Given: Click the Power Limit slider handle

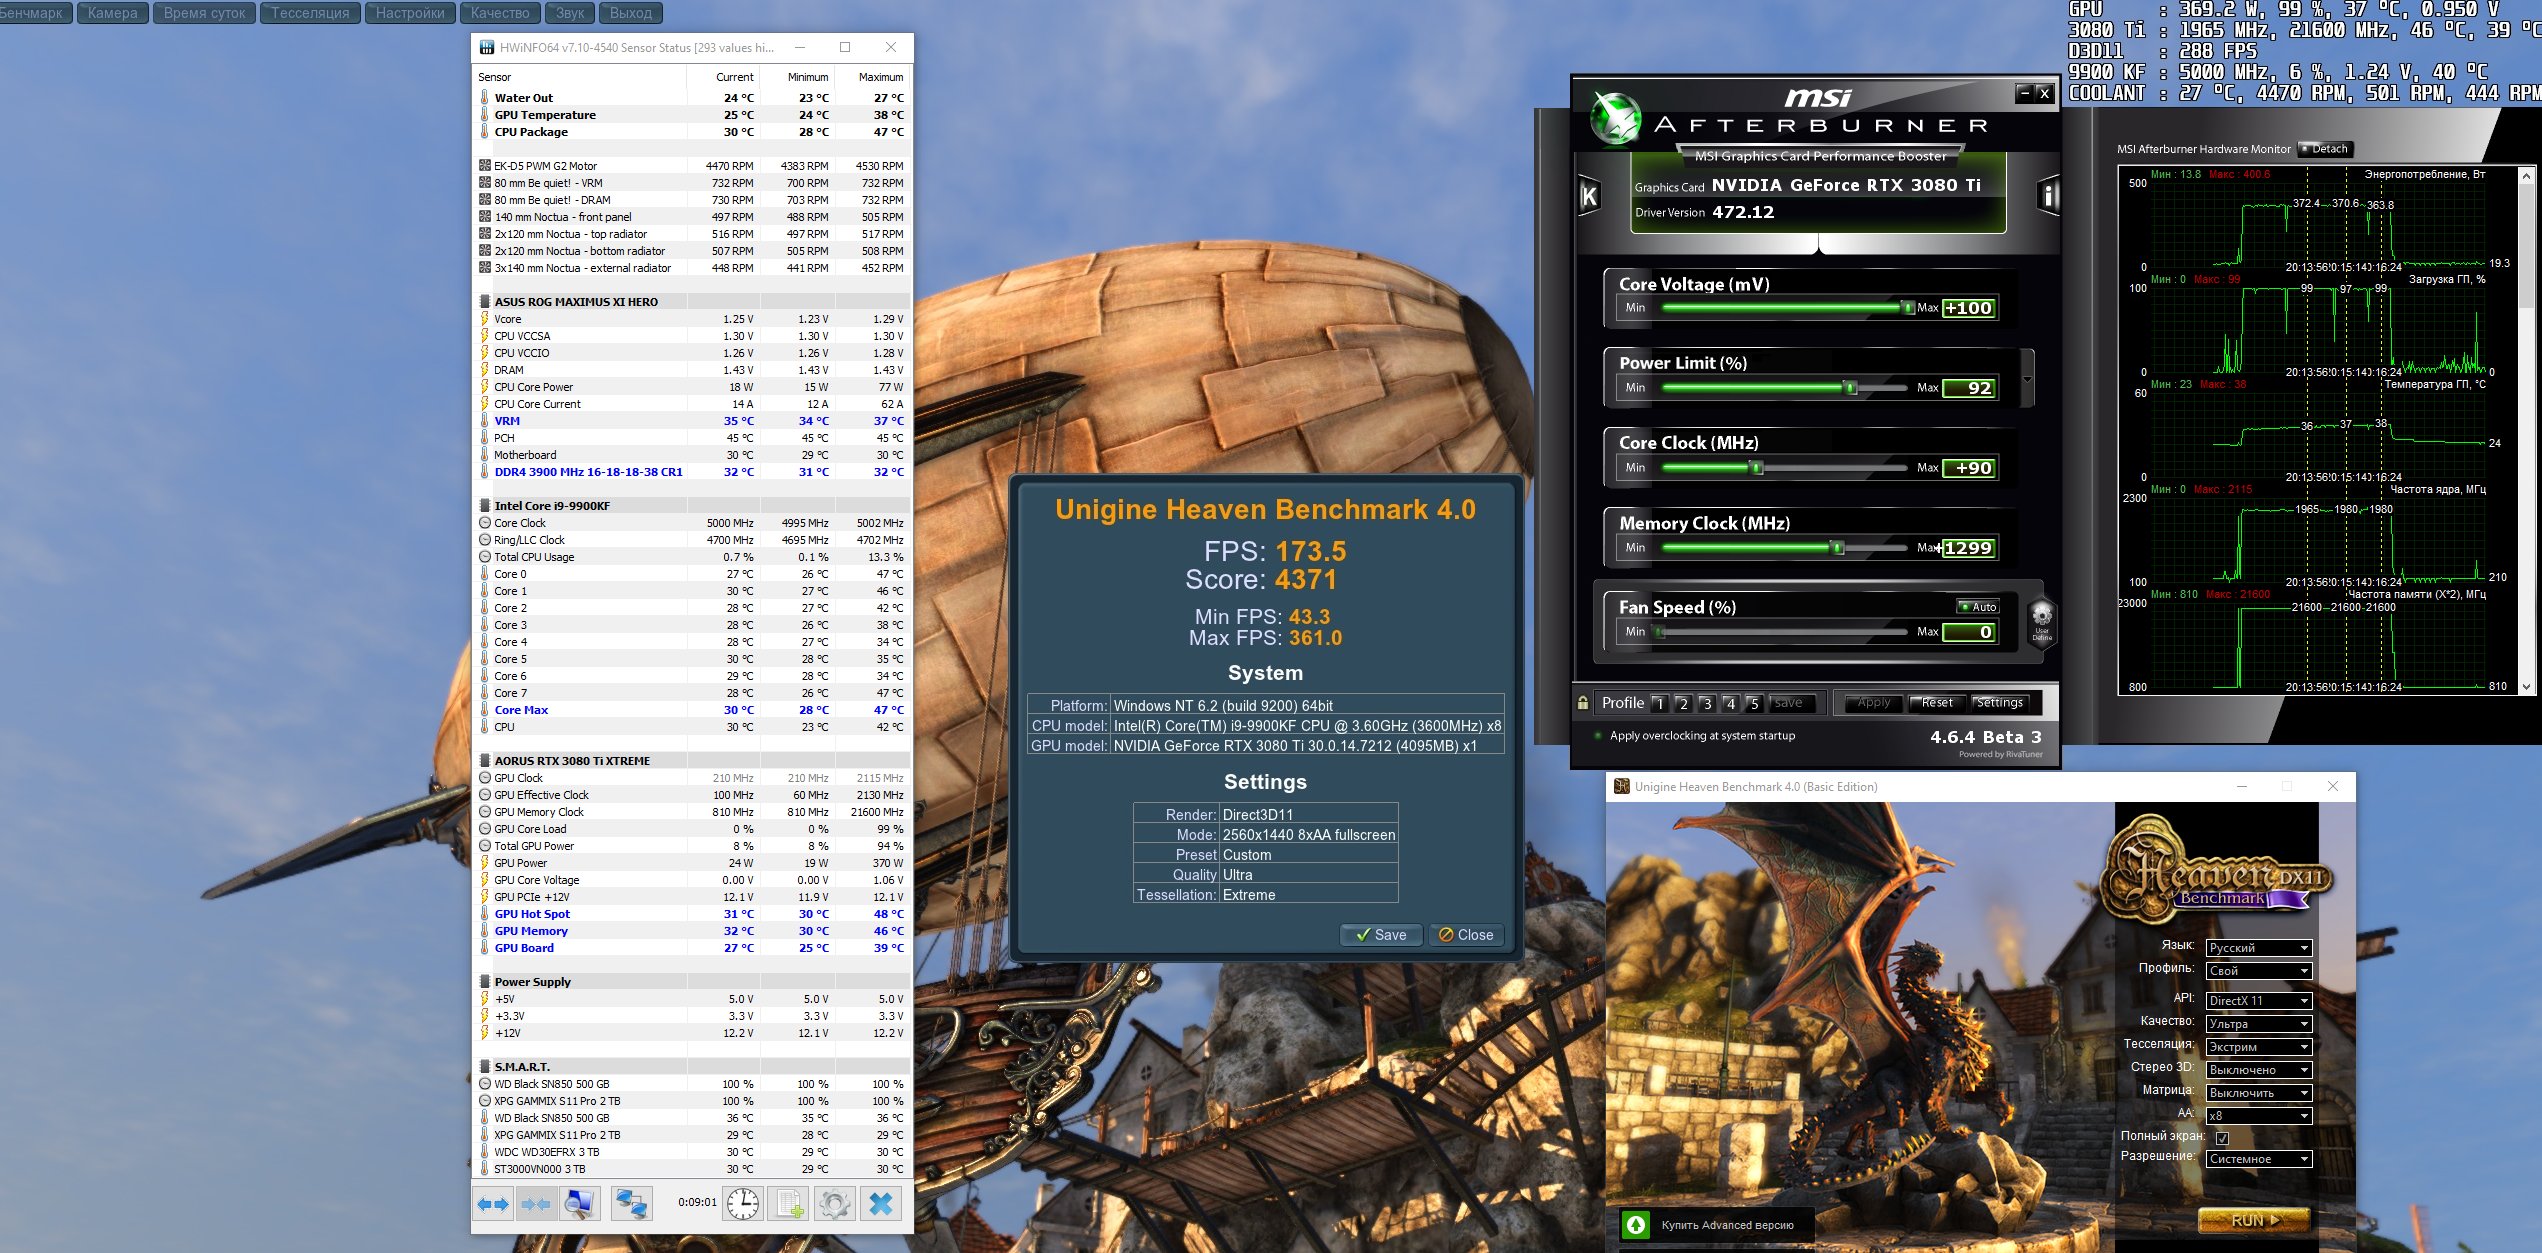Looking at the screenshot, I should coord(1851,388).
